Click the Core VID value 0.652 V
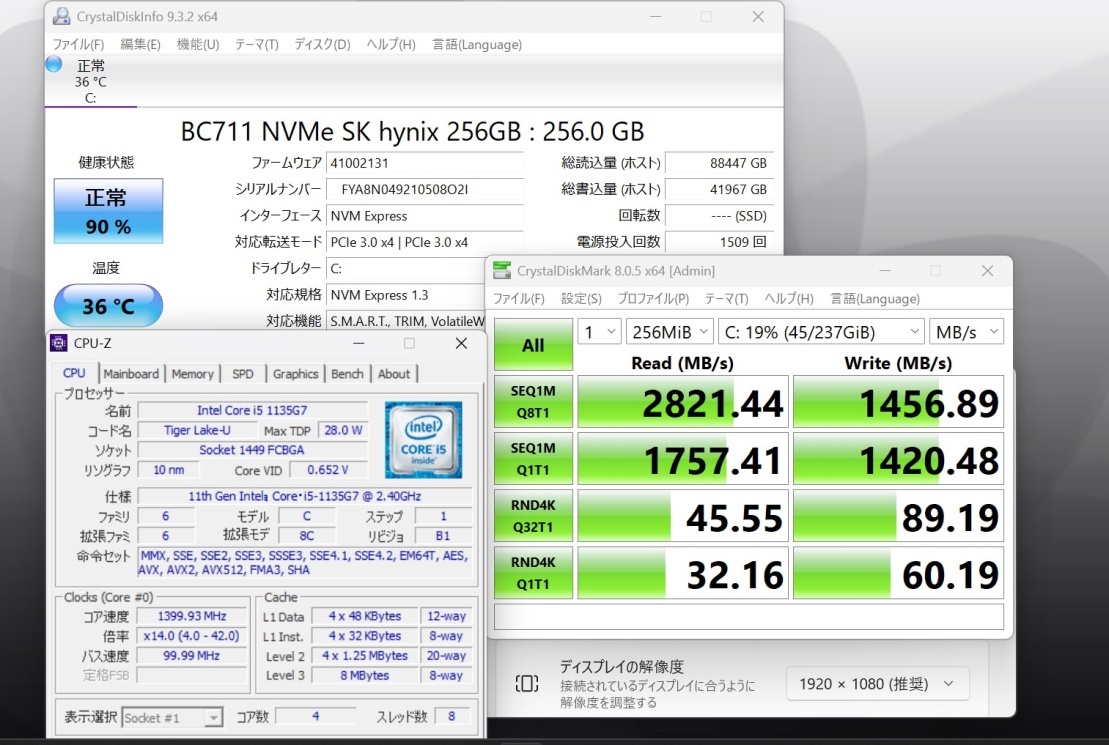This screenshot has width=1109, height=745. click(327, 470)
